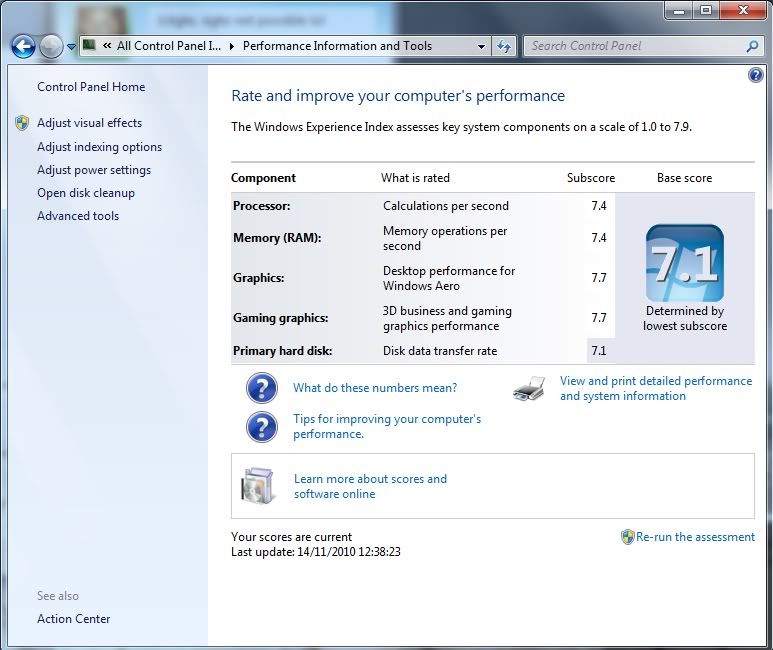
Task: Open recent pages dropdown next to Forward
Action: 71,47
